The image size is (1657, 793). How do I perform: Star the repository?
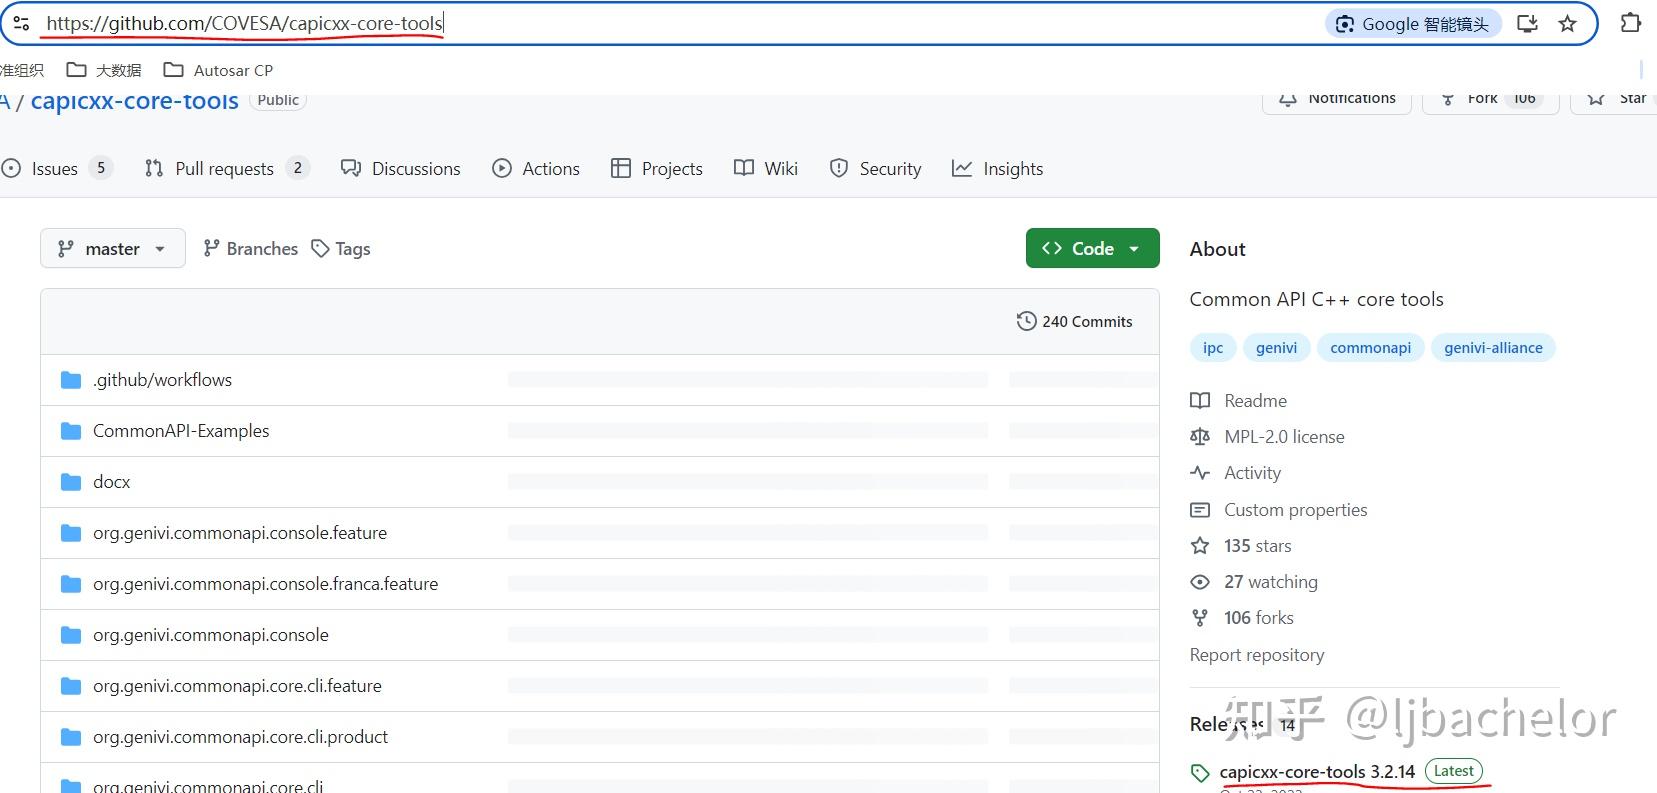tap(1615, 100)
